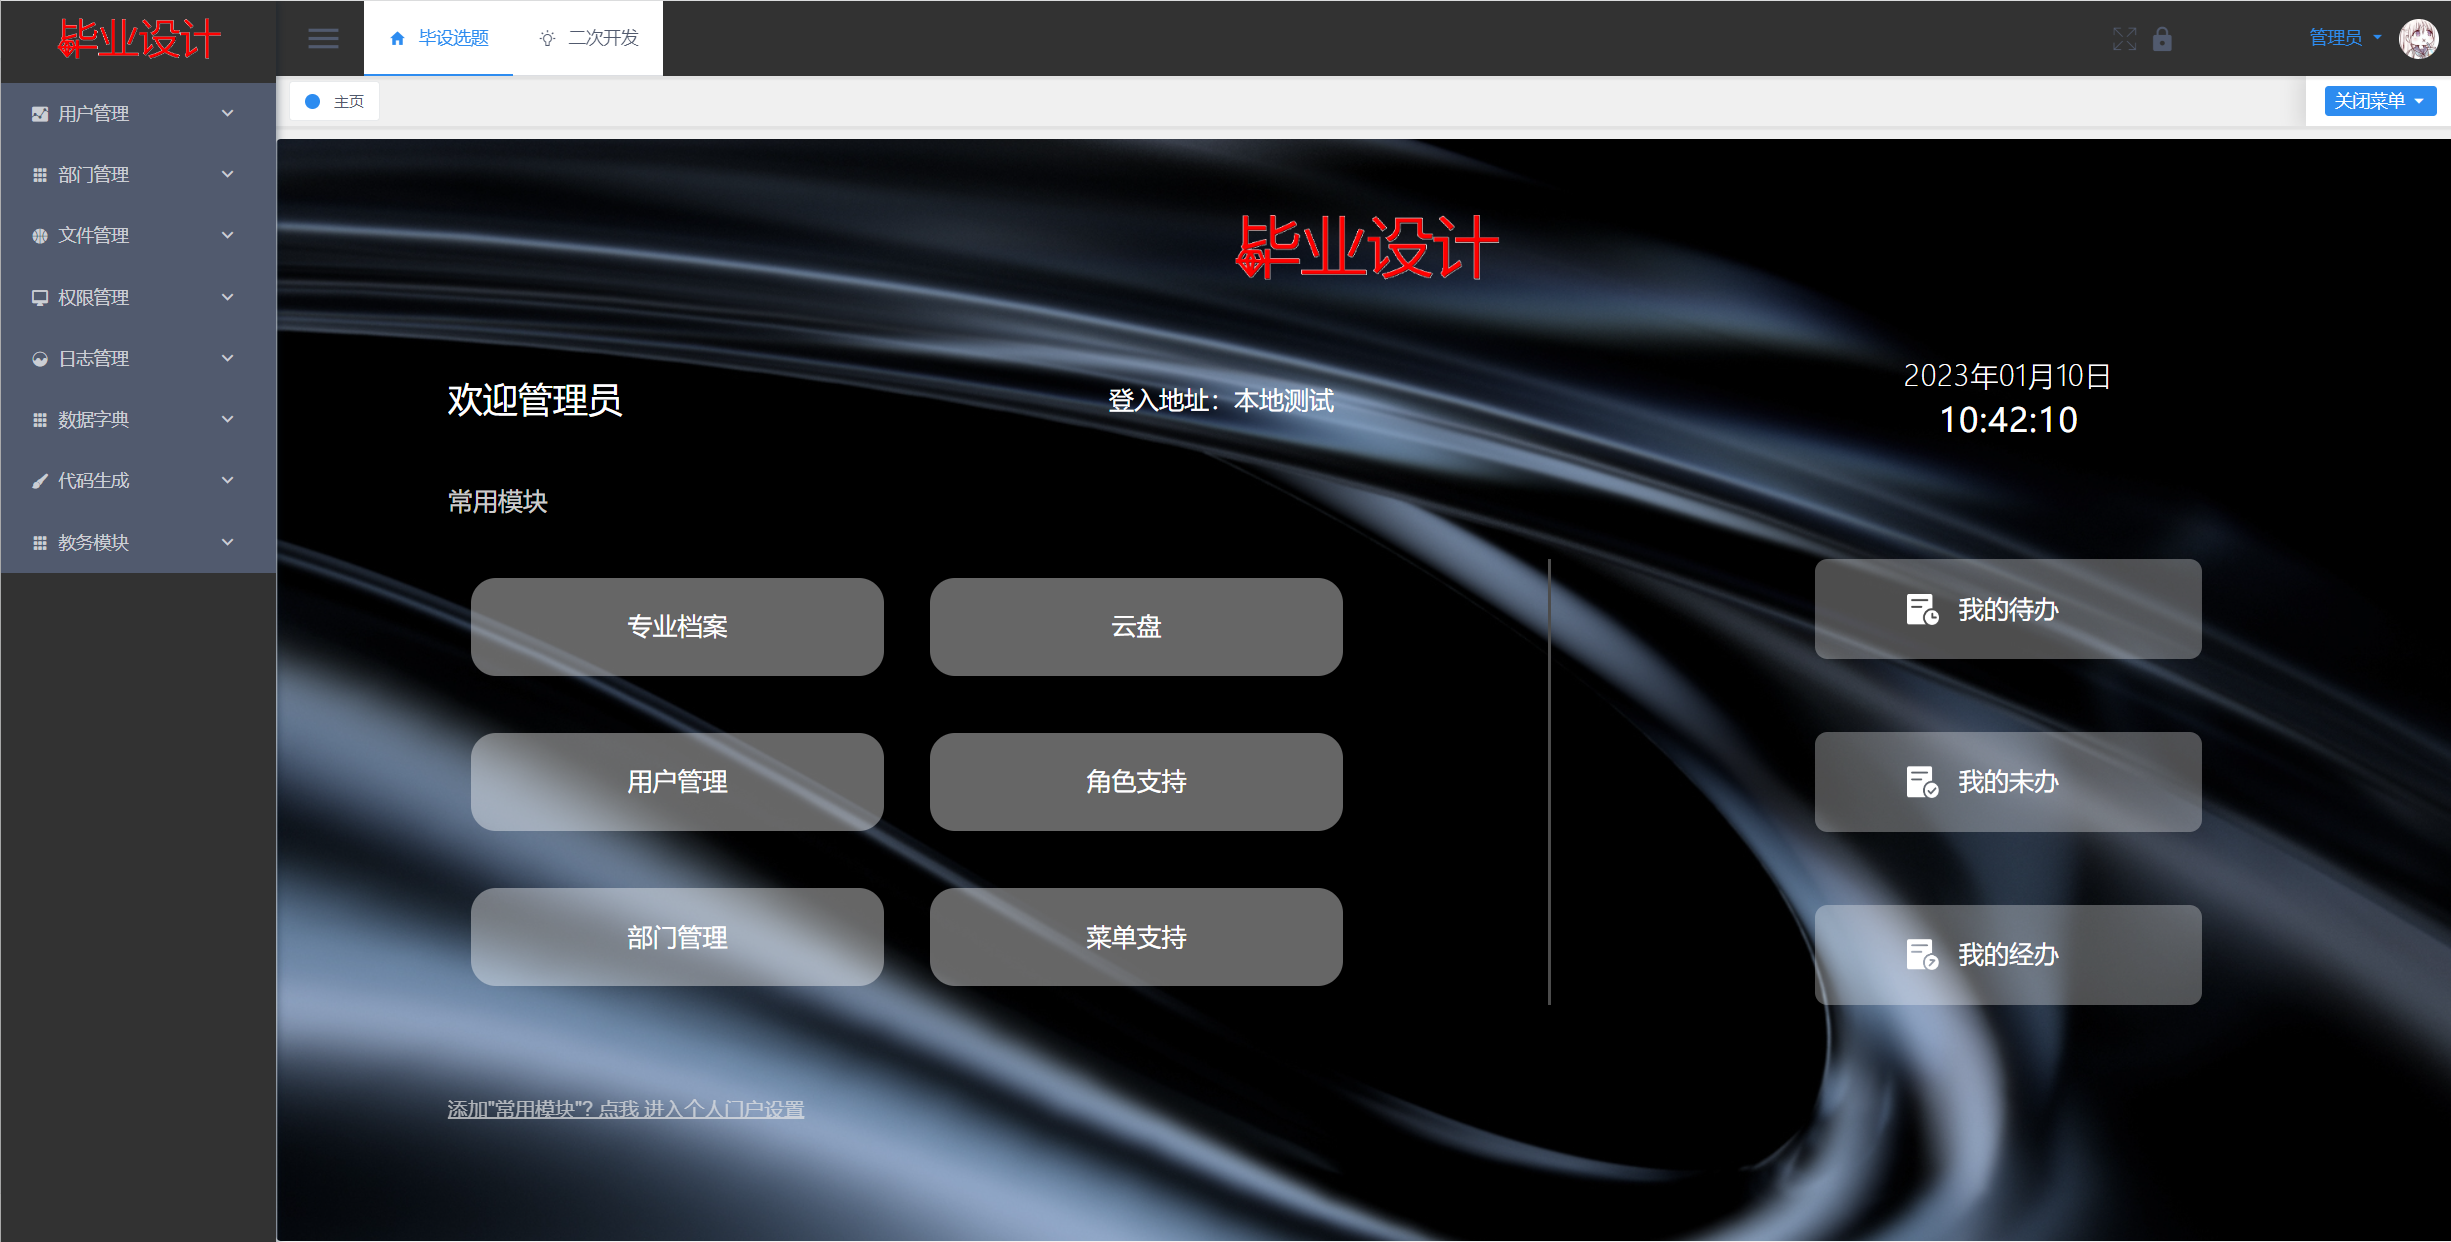Click the admin avatar picture

pos(2418,39)
